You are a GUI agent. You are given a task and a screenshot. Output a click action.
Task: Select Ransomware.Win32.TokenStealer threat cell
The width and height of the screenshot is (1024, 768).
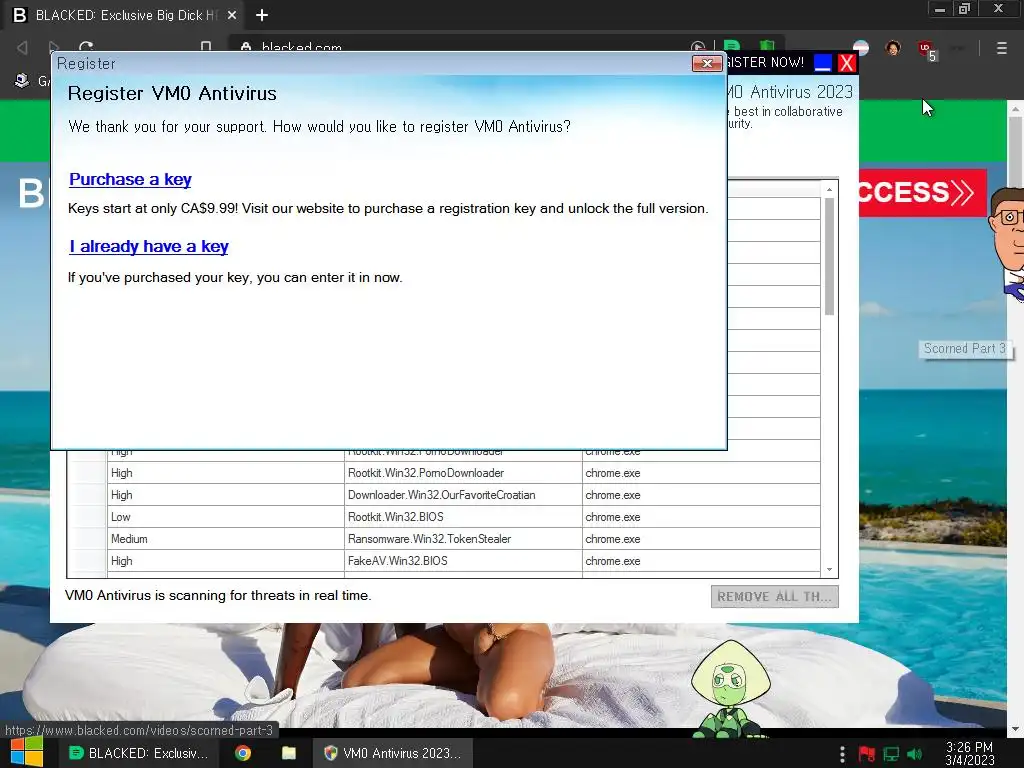[463, 539]
